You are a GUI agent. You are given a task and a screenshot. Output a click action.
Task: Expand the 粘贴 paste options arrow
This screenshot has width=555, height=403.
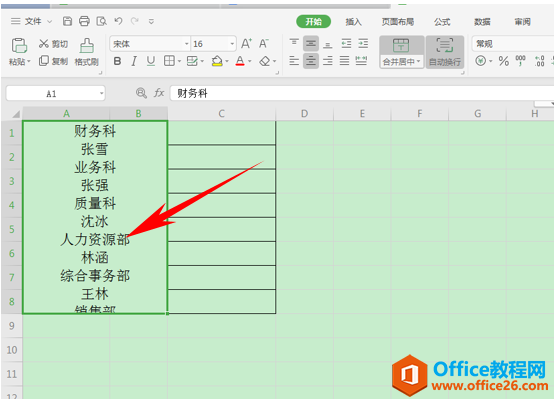[x=29, y=62]
